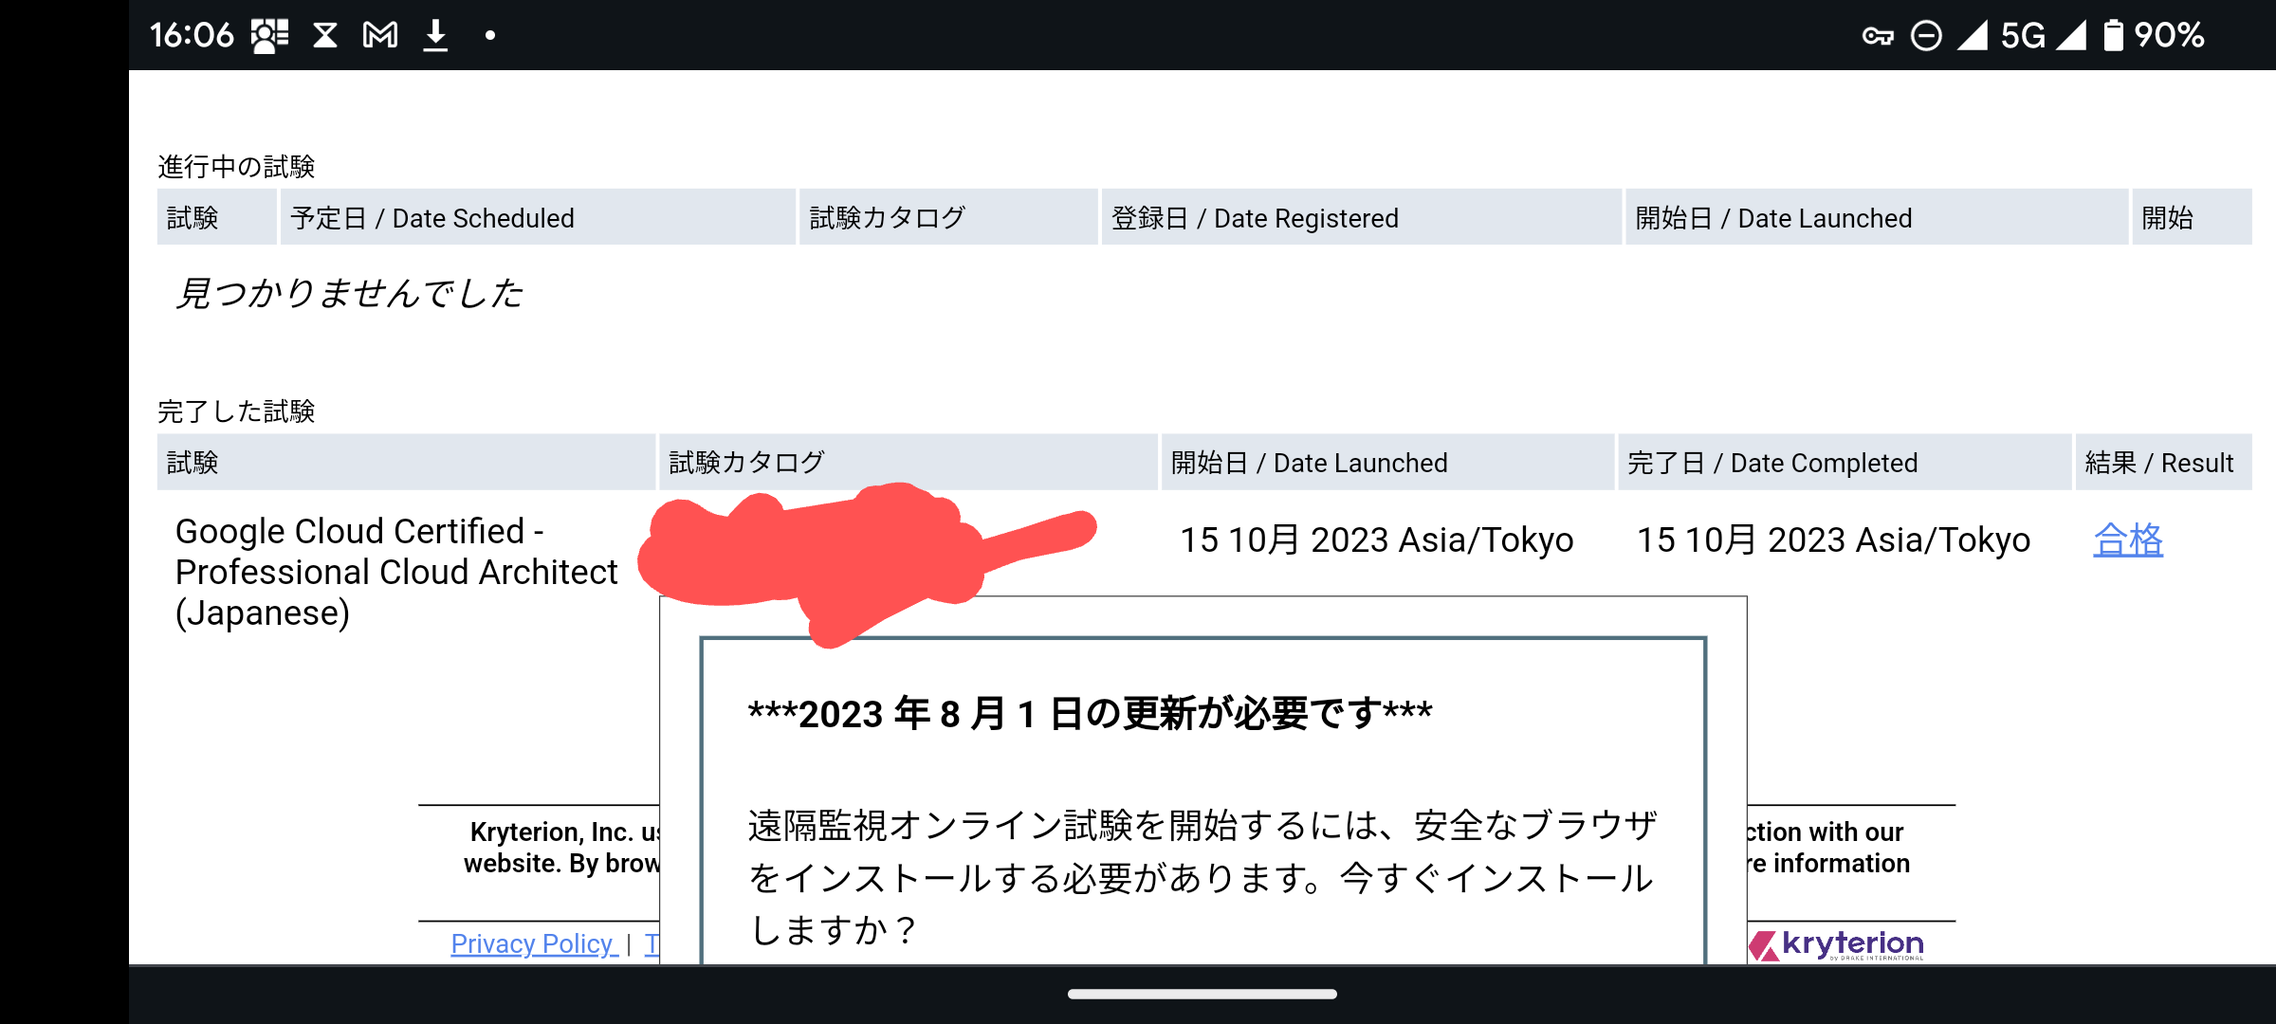Click the 登録日 / Date Registered column header

tap(1362, 217)
